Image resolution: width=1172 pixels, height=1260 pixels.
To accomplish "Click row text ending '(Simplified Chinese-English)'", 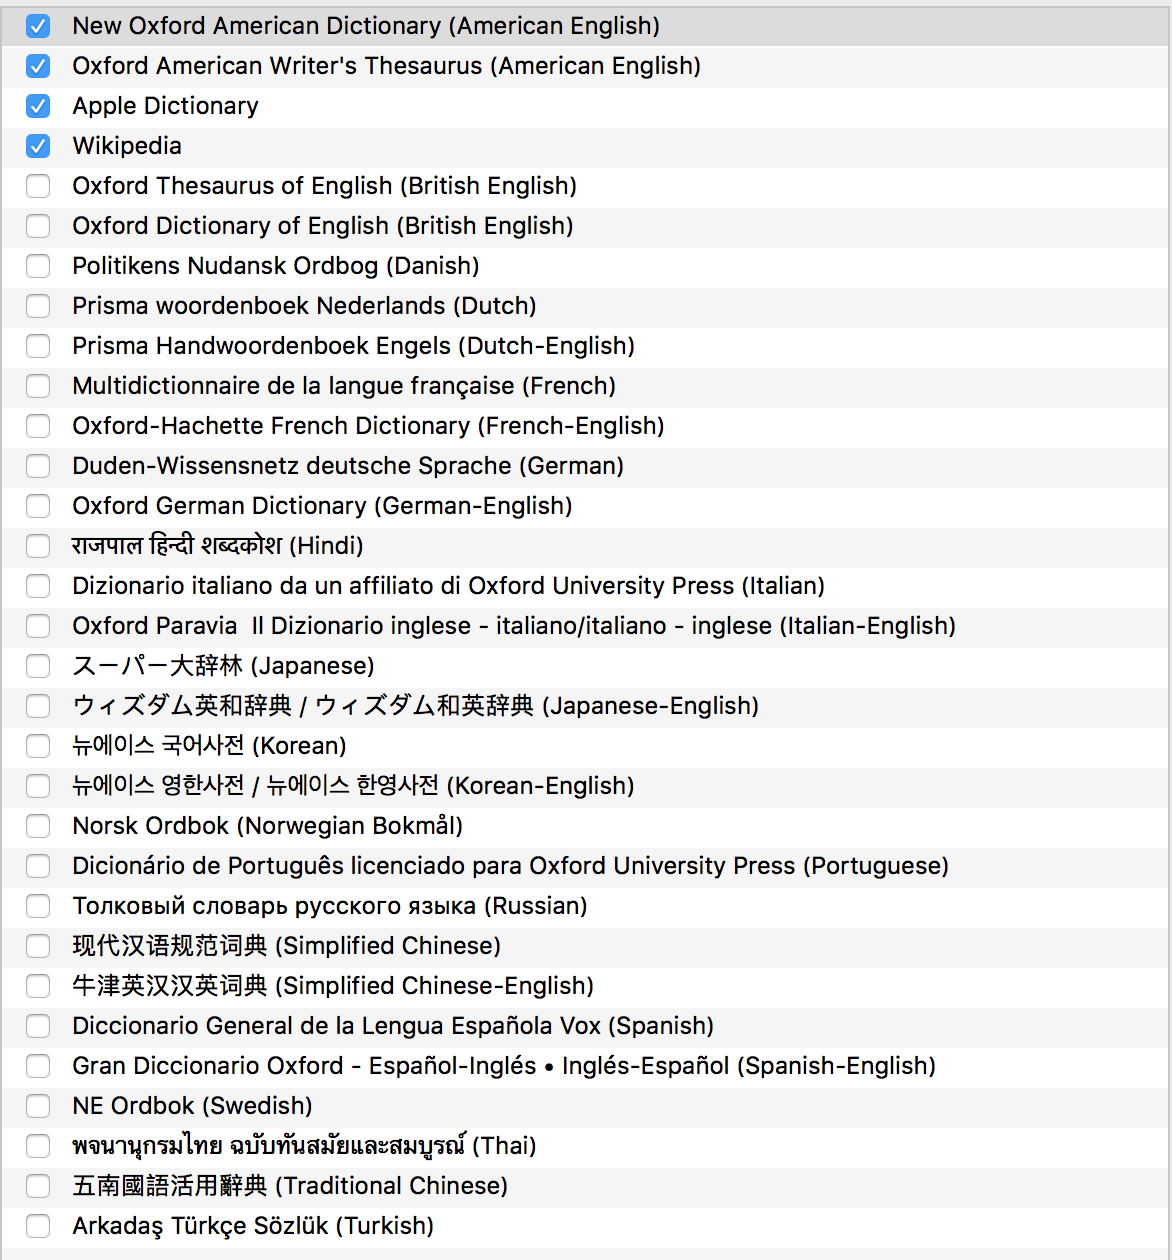I will [x=333, y=986].
